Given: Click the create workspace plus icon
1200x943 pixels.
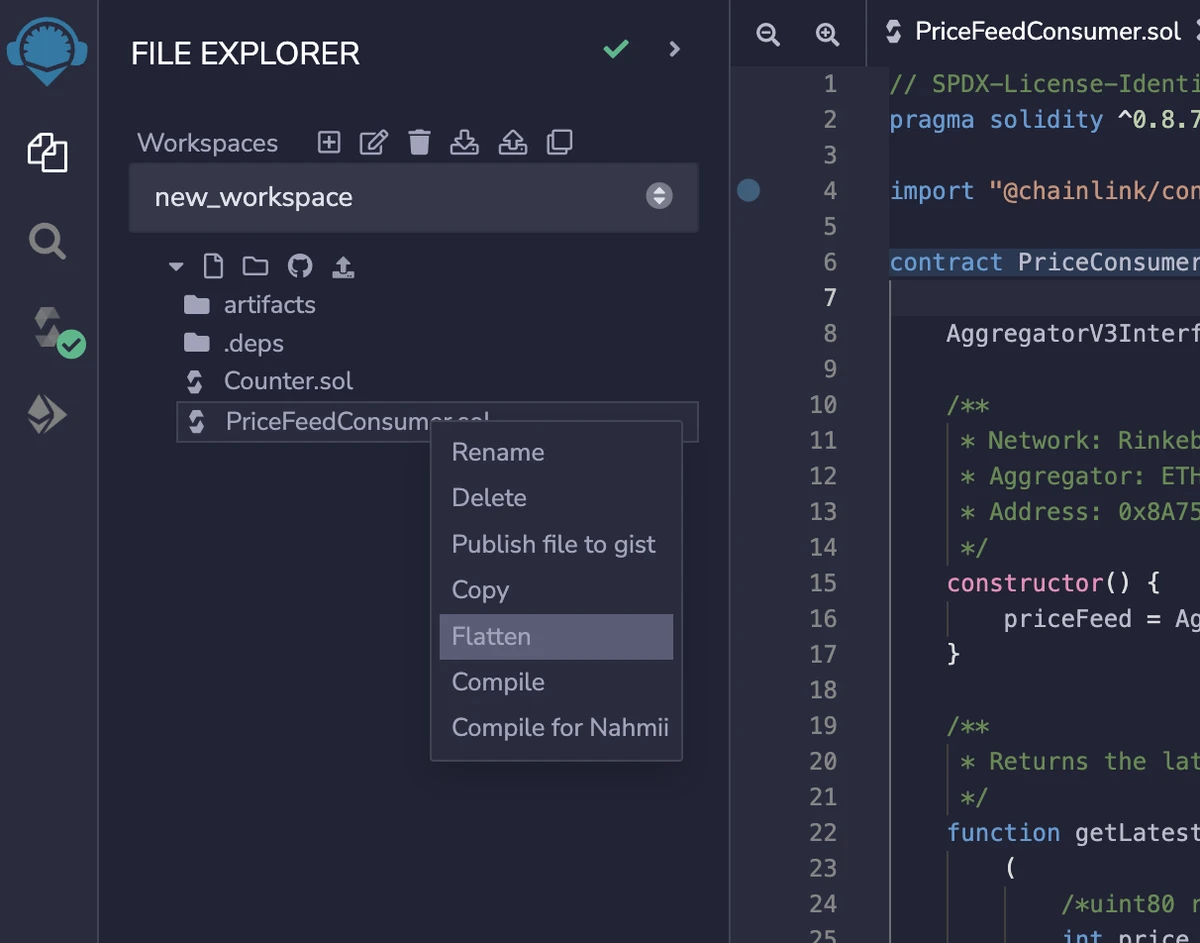Looking at the screenshot, I should click(x=329, y=143).
